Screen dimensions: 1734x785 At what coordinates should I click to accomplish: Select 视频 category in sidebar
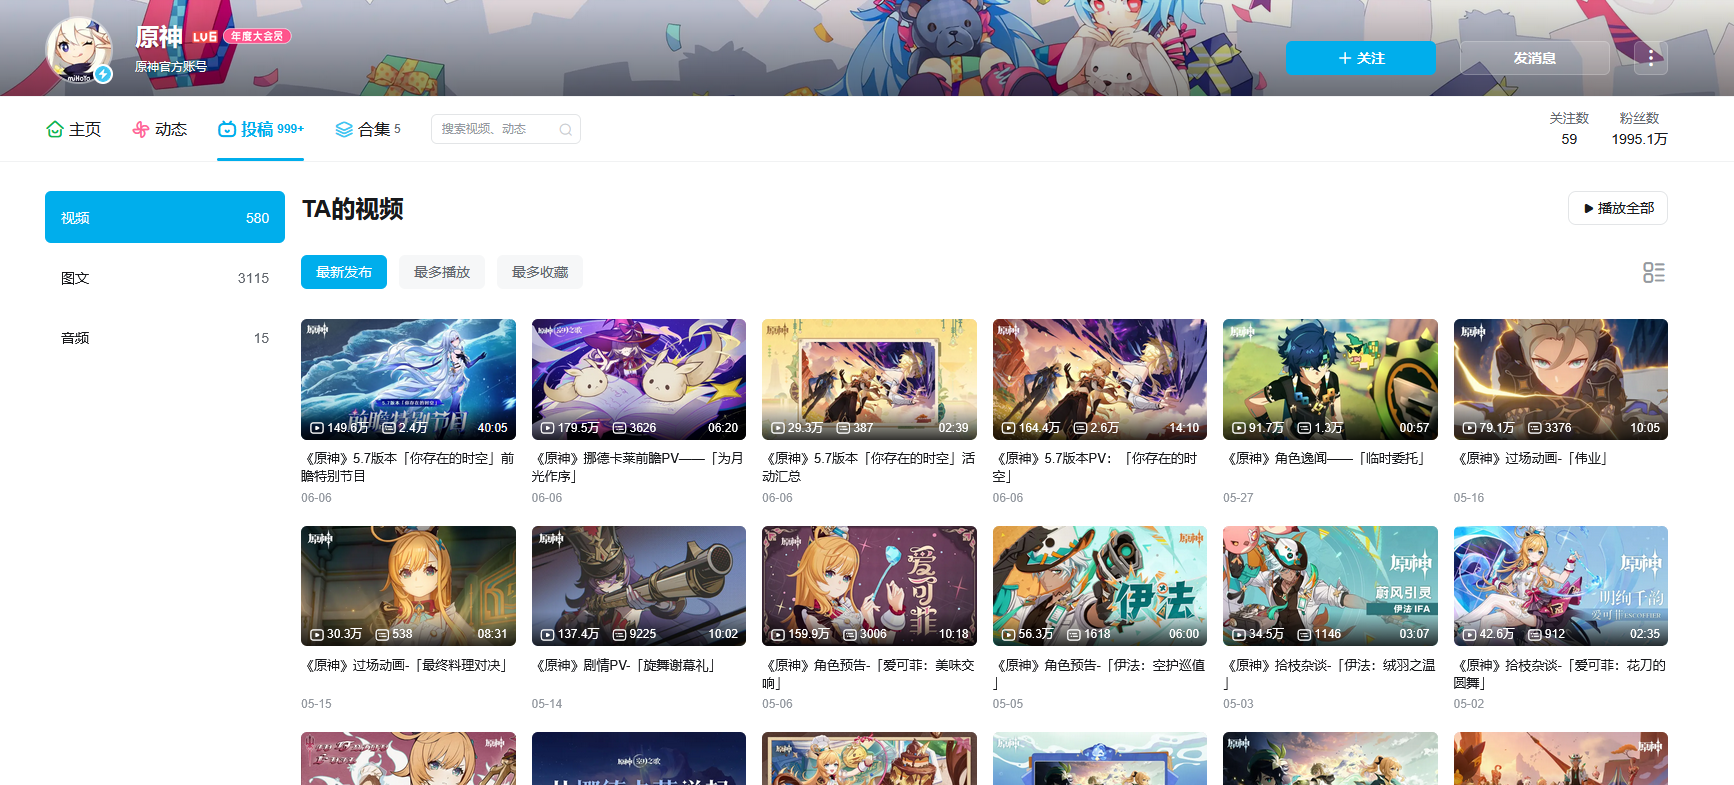point(165,217)
